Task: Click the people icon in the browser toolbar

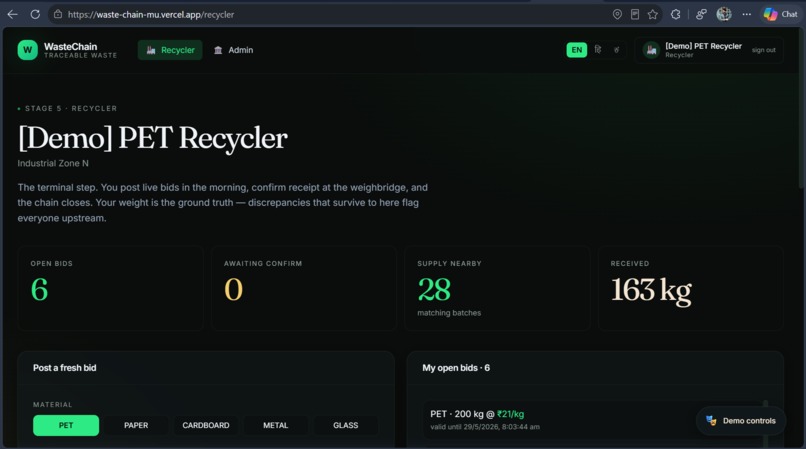Action: pos(701,14)
